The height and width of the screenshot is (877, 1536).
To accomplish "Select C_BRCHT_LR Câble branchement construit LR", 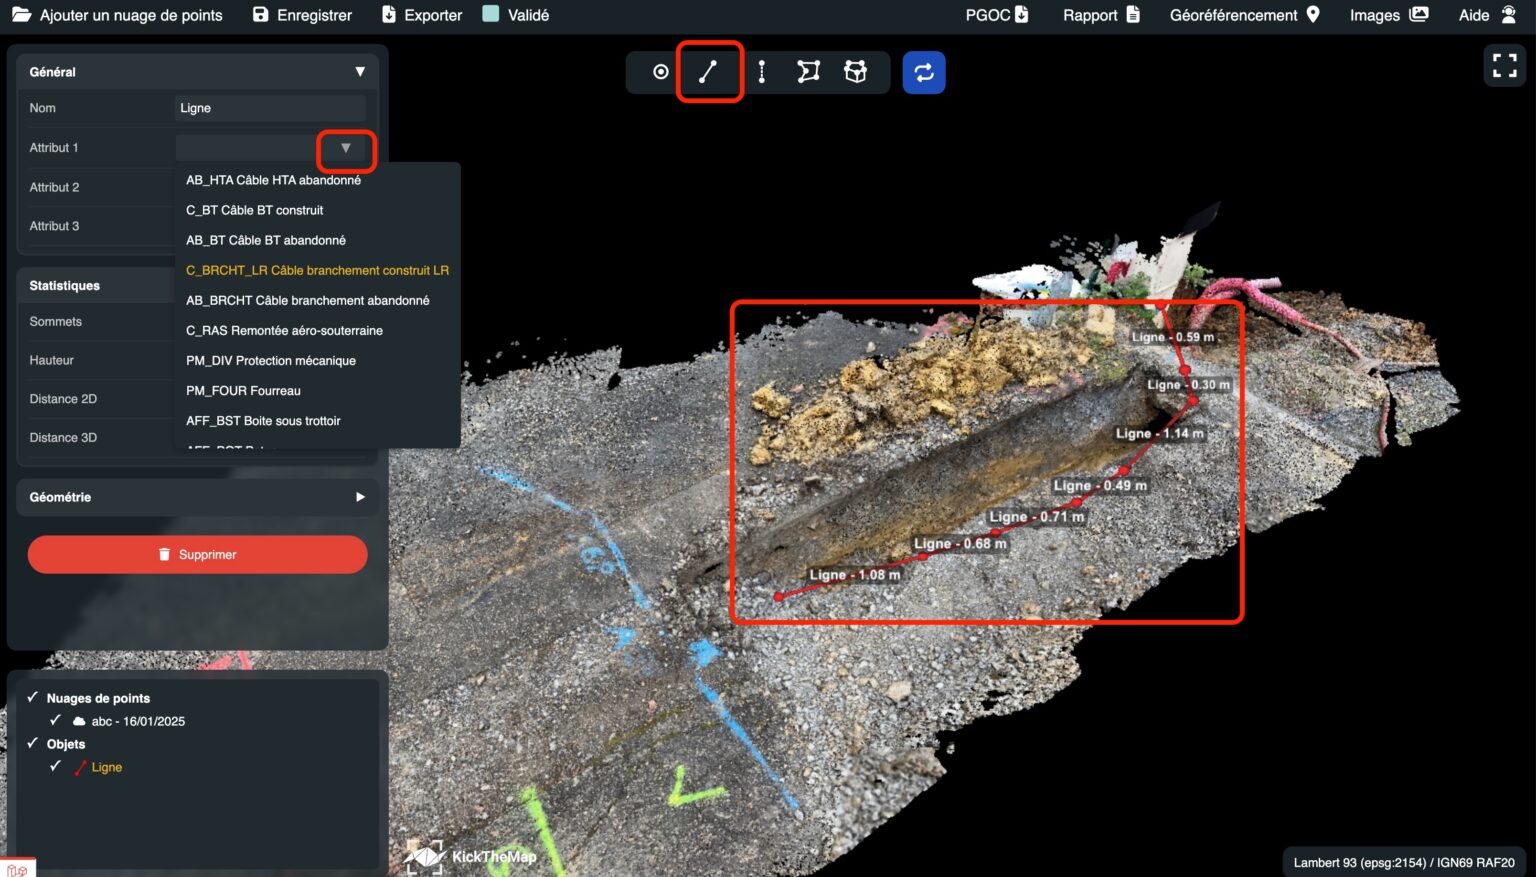I will pos(317,270).
